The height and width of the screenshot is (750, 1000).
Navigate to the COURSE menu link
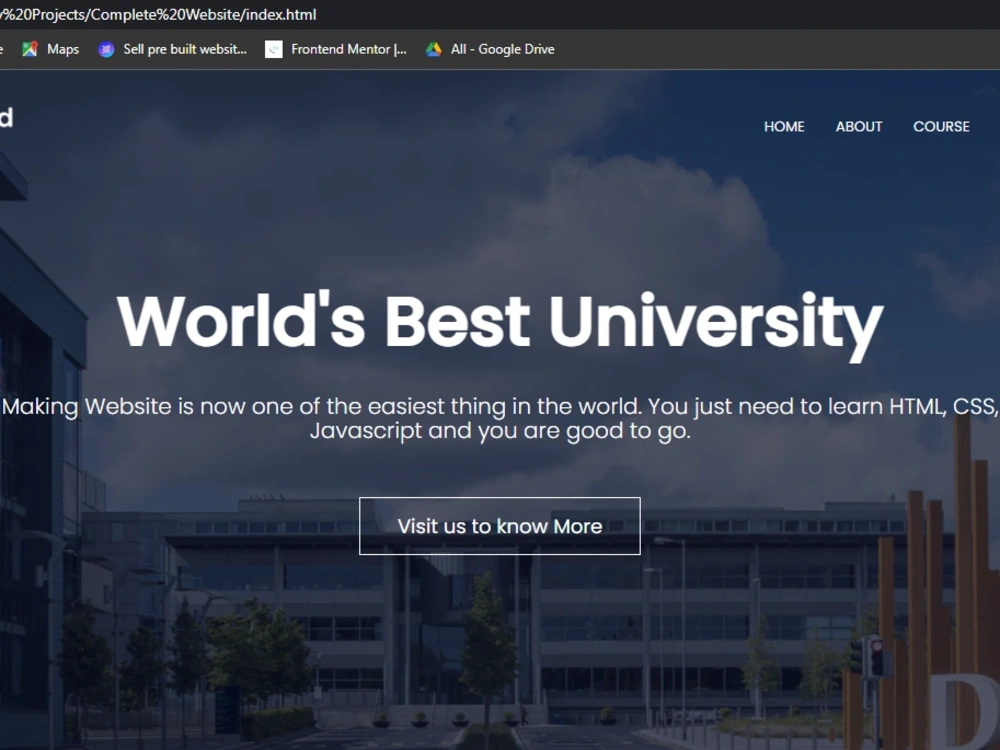click(x=941, y=126)
